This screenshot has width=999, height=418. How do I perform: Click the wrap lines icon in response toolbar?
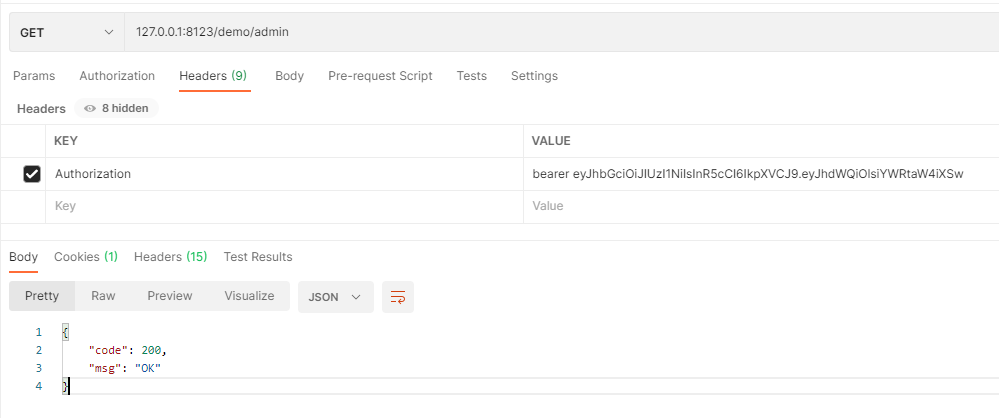[398, 297]
